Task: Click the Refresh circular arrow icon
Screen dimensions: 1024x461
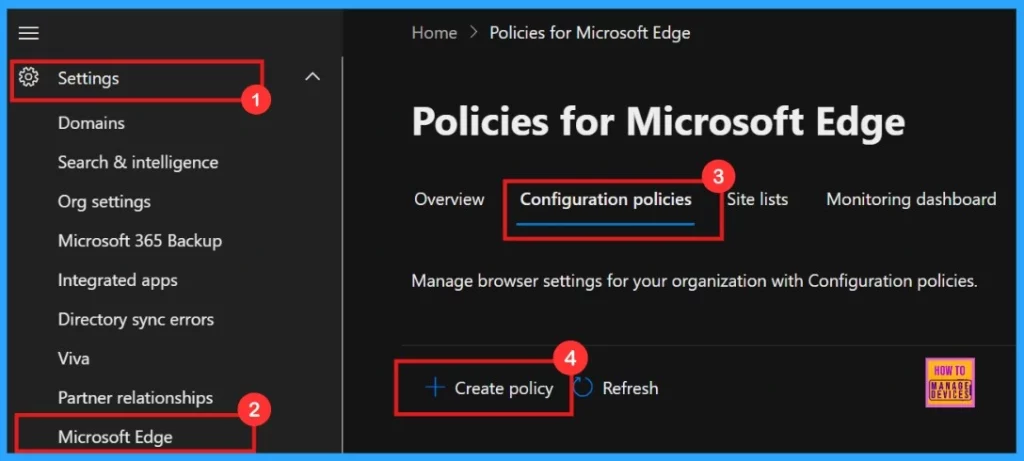Action: [584, 388]
